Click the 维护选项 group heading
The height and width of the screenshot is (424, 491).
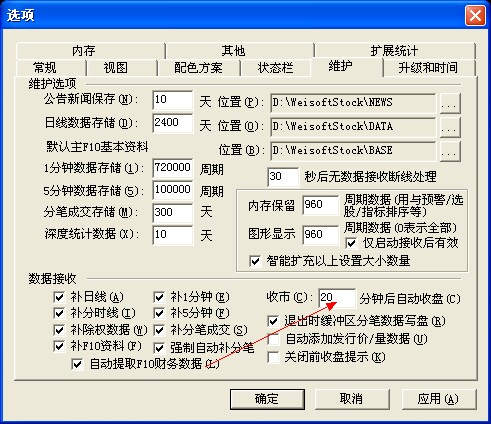(x=52, y=83)
